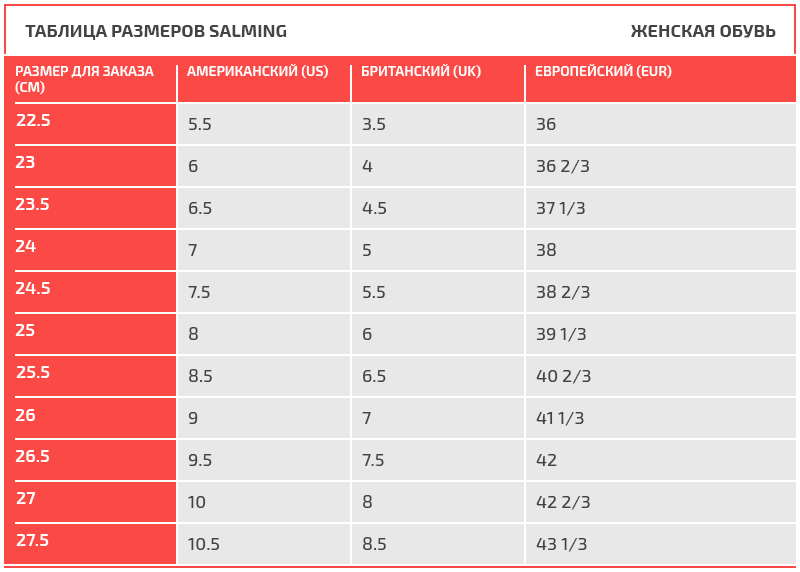Select European size 41 1/3 cell
The width and height of the screenshot is (800, 572).
pos(560,418)
